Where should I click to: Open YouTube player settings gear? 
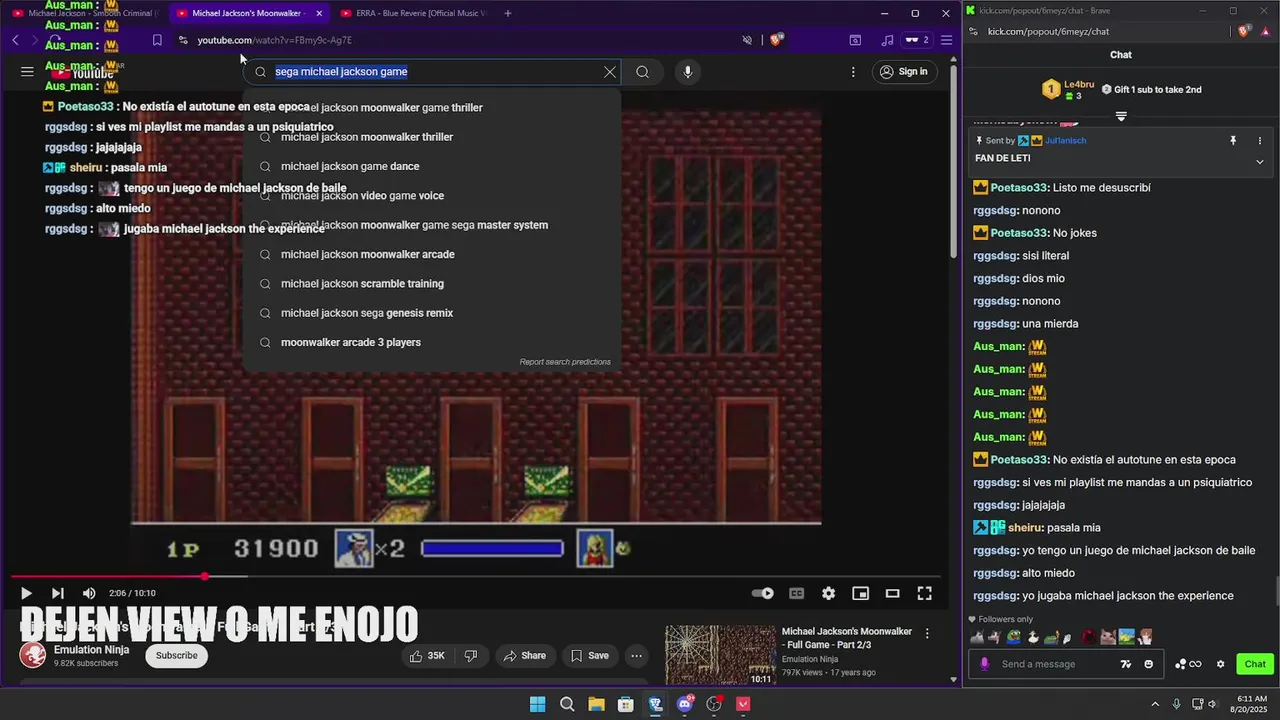point(828,593)
